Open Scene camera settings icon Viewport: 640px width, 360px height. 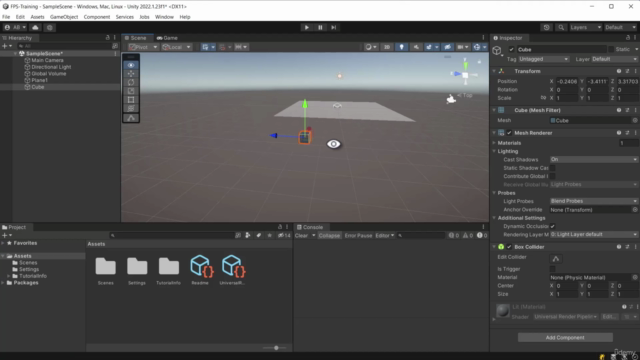462,47
